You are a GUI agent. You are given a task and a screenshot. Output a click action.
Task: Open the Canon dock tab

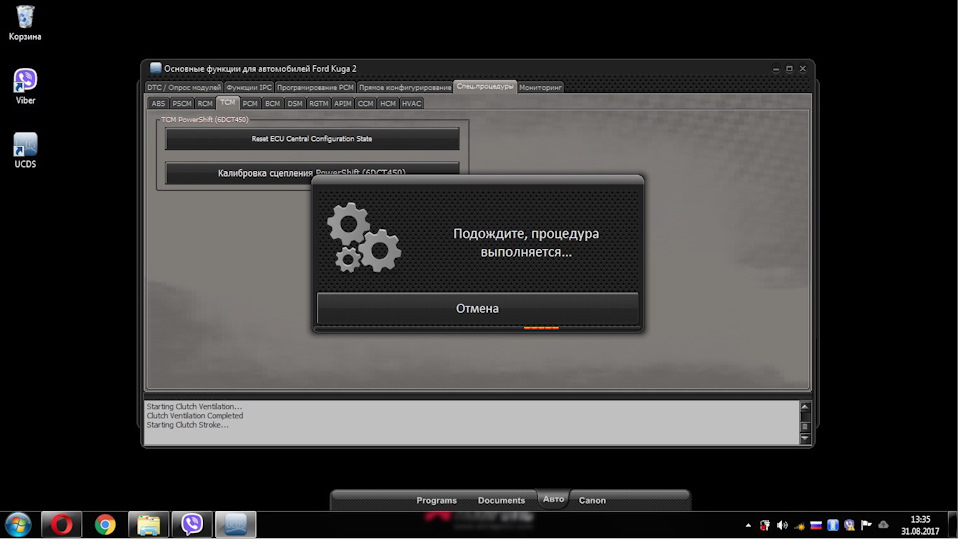(x=592, y=501)
